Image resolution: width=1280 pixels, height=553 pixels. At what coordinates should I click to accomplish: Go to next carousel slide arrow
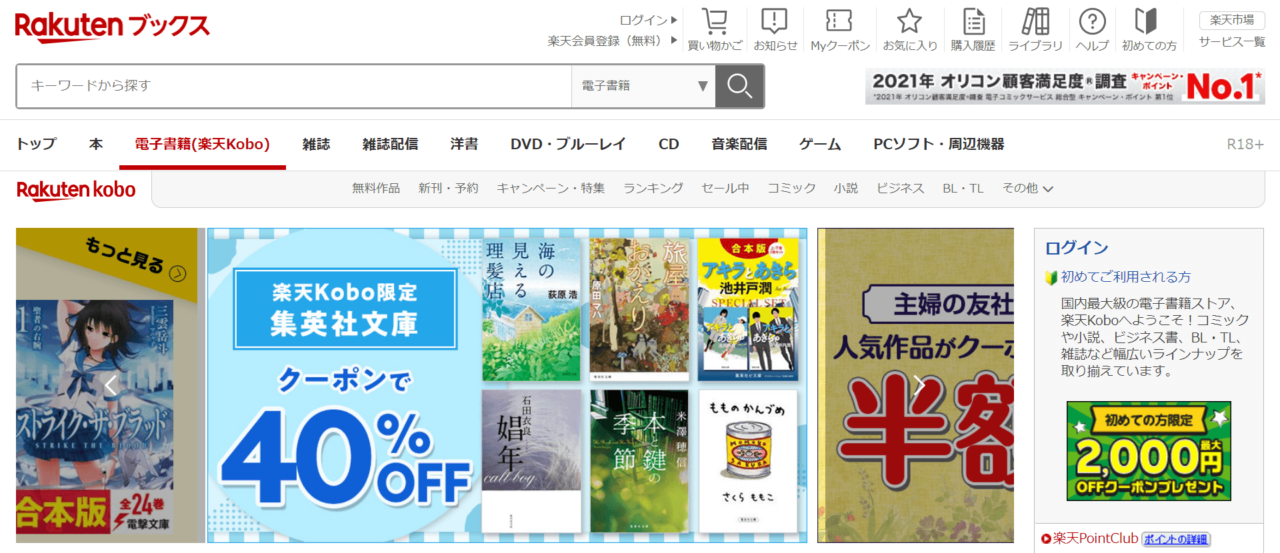[x=919, y=385]
